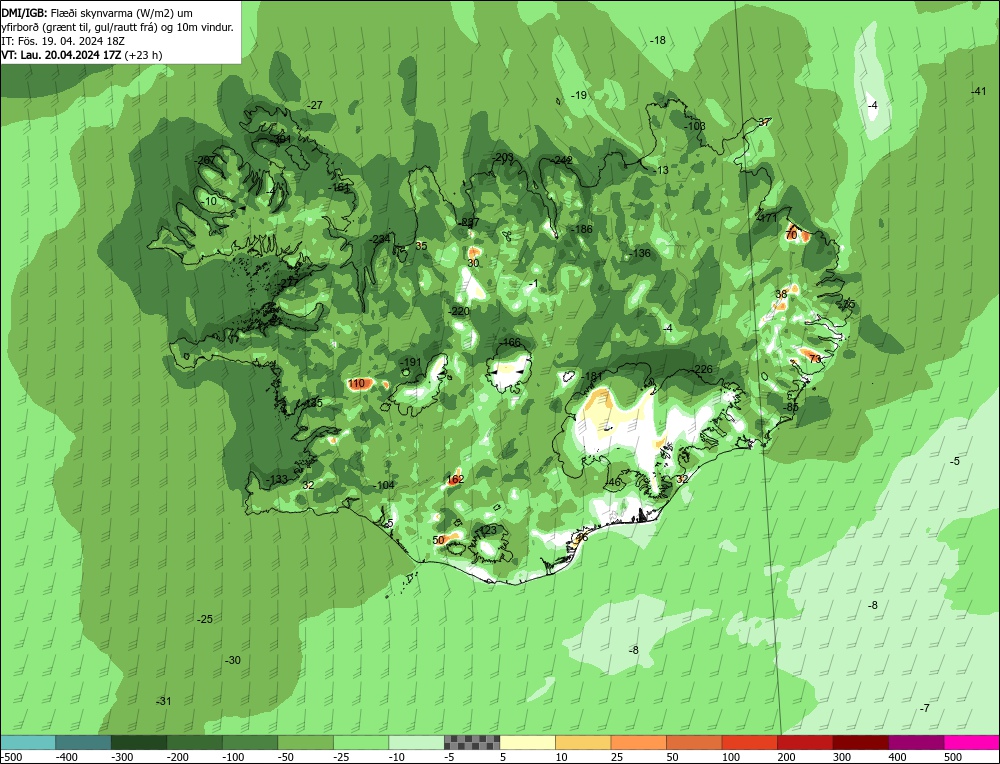The height and width of the screenshot is (764, 1000).
Task: Click the '-203' value on the north coast
Action: click(x=503, y=157)
